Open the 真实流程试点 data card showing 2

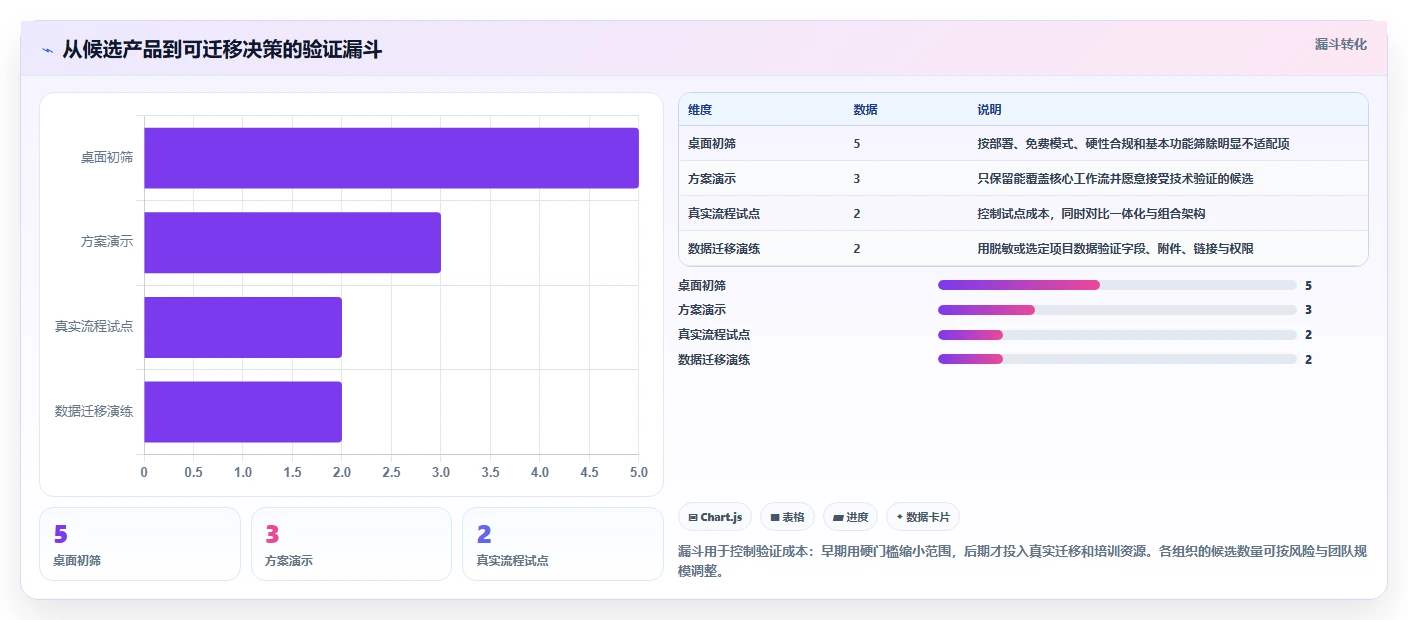pos(563,544)
